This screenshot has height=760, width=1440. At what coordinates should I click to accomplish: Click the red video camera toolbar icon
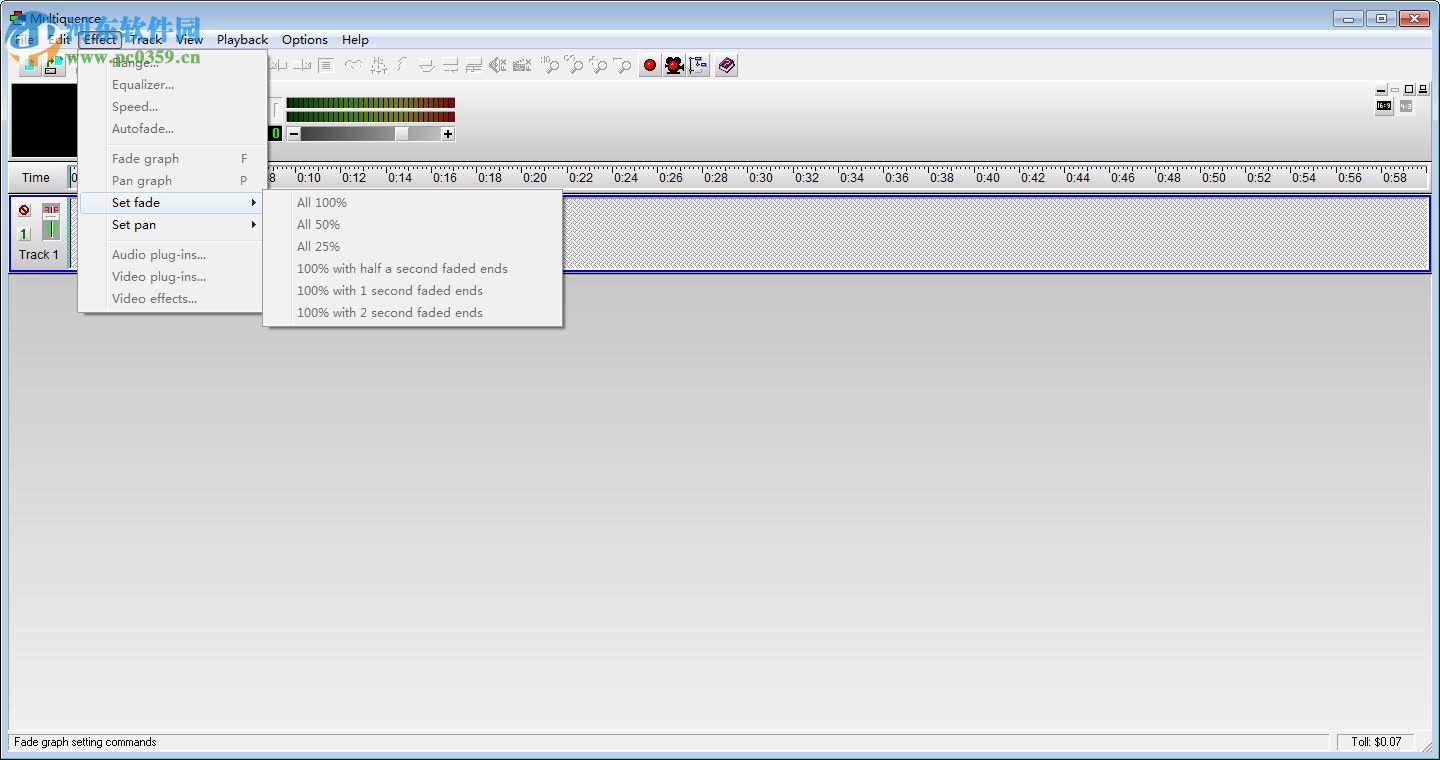tap(675, 65)
